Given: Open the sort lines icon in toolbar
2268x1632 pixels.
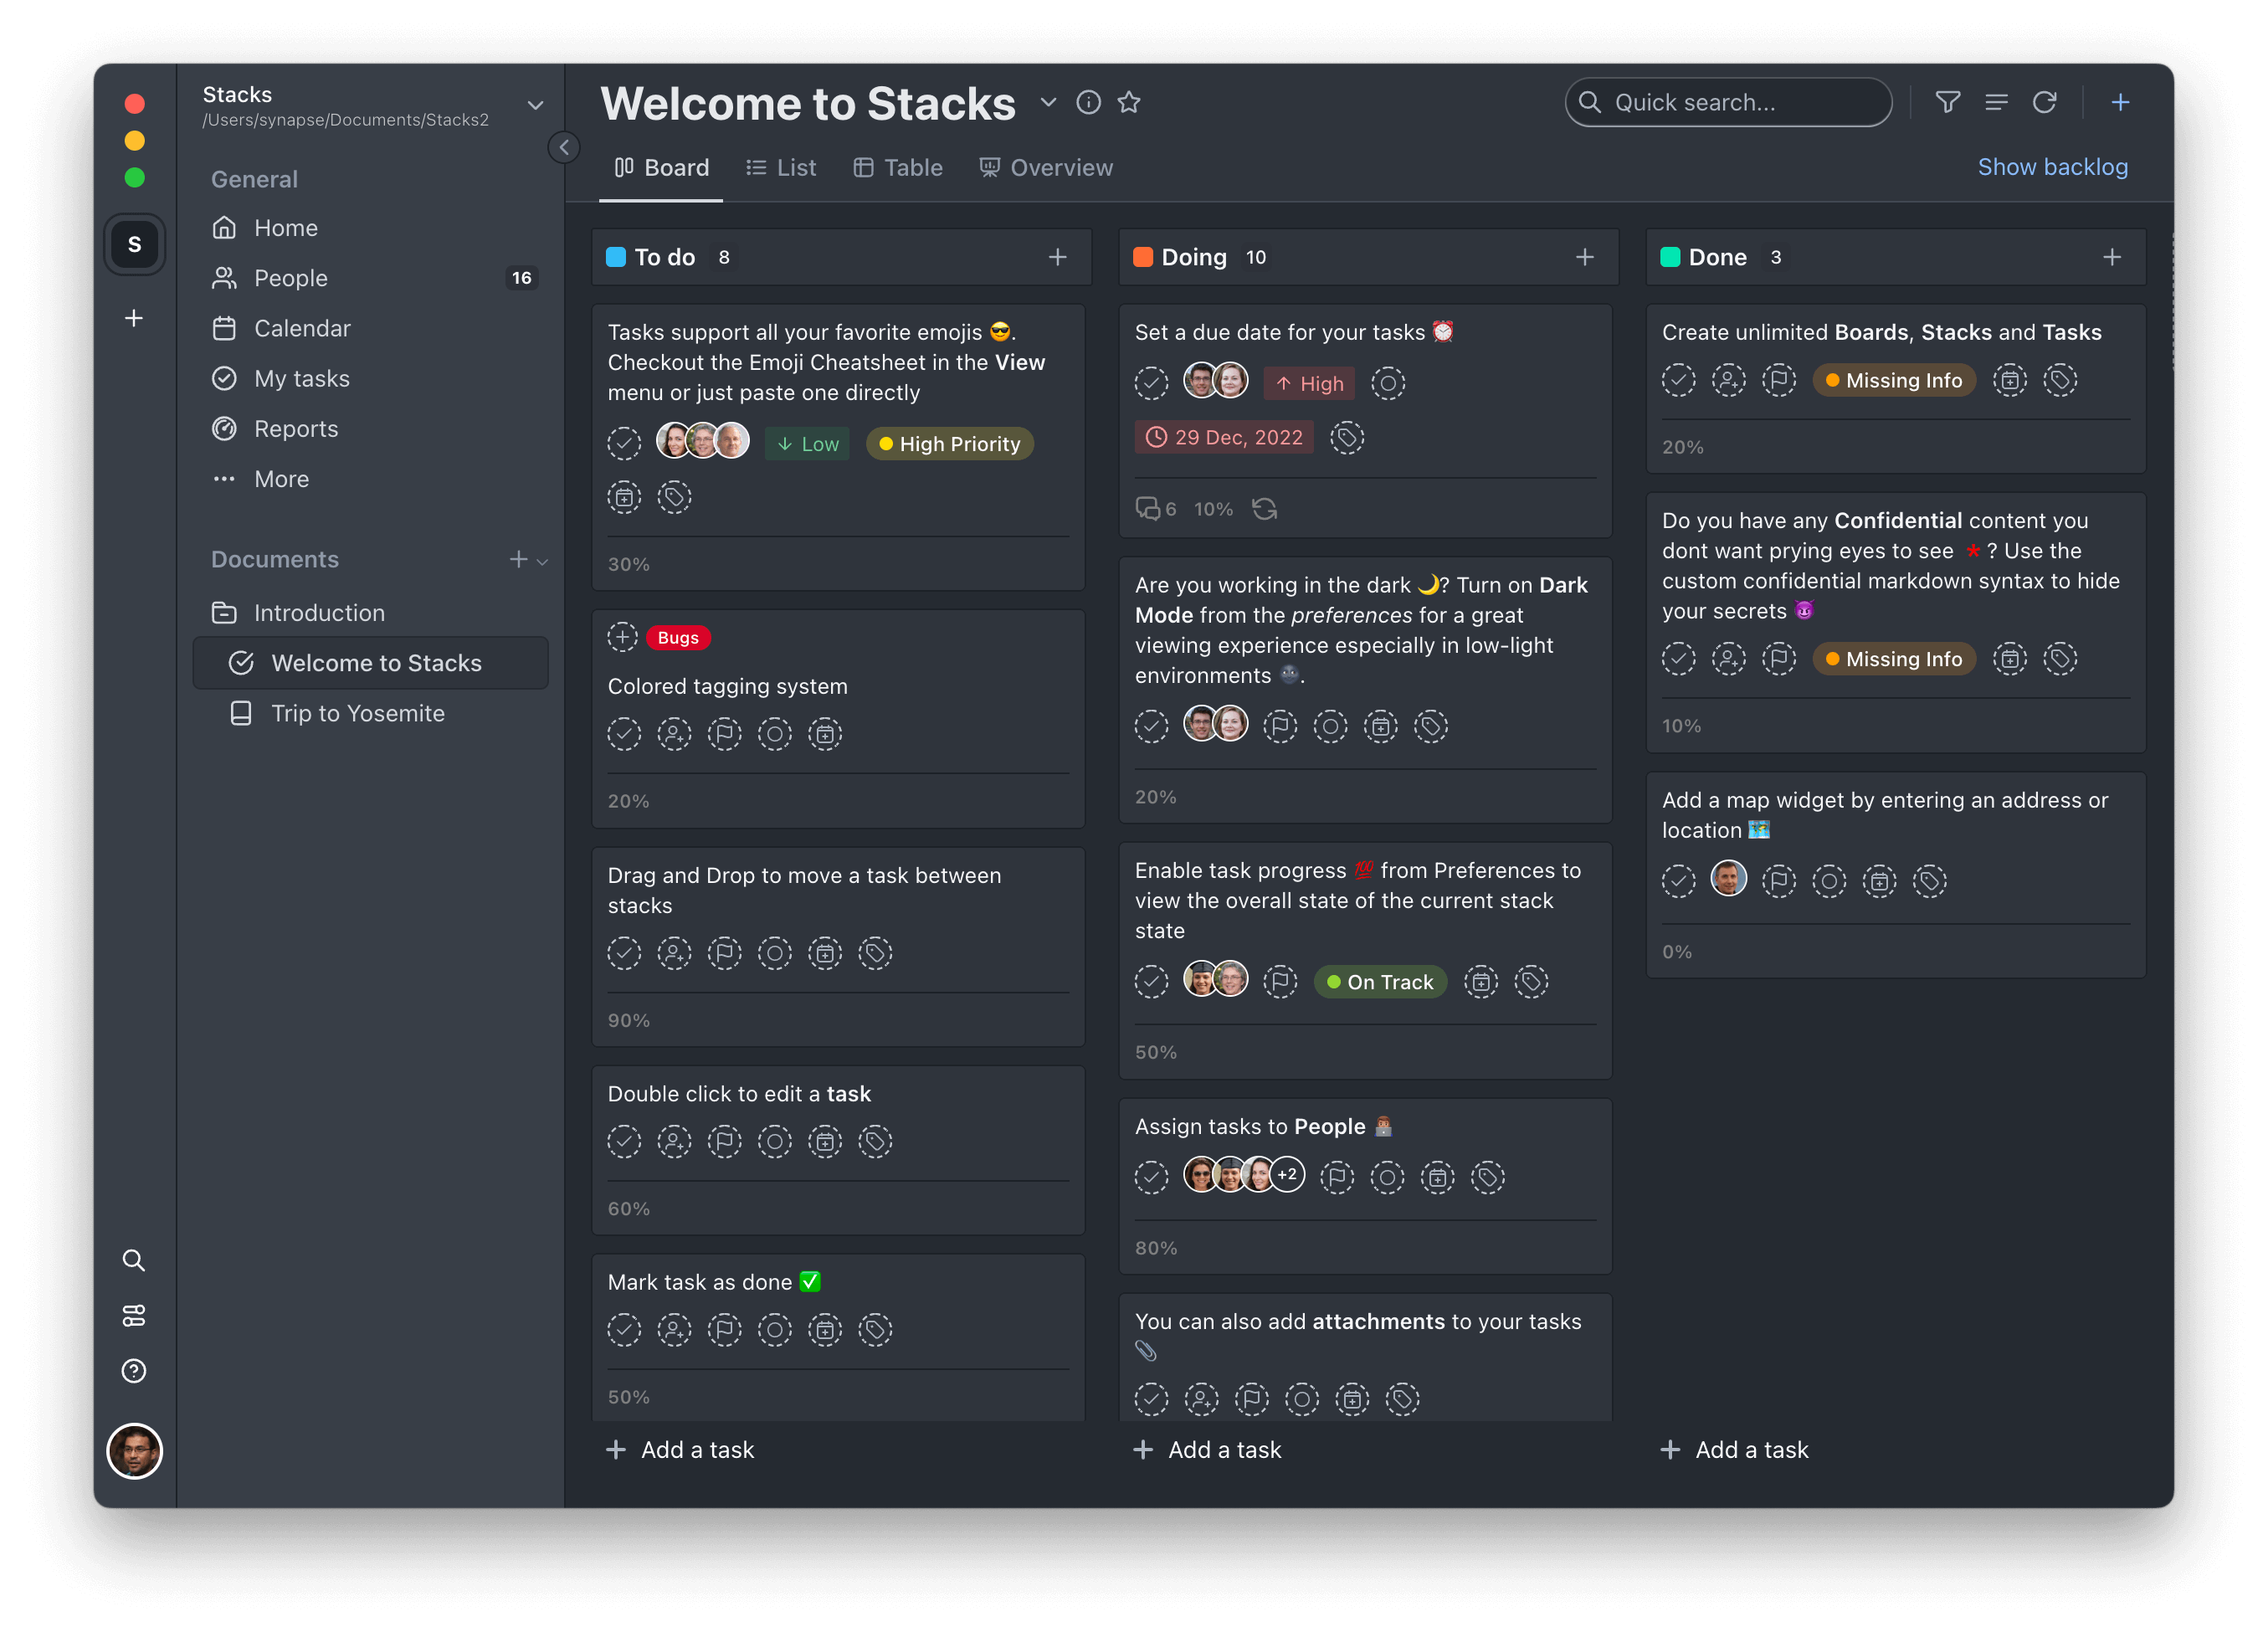Looking at the screenshot, I should (1996, 102).
